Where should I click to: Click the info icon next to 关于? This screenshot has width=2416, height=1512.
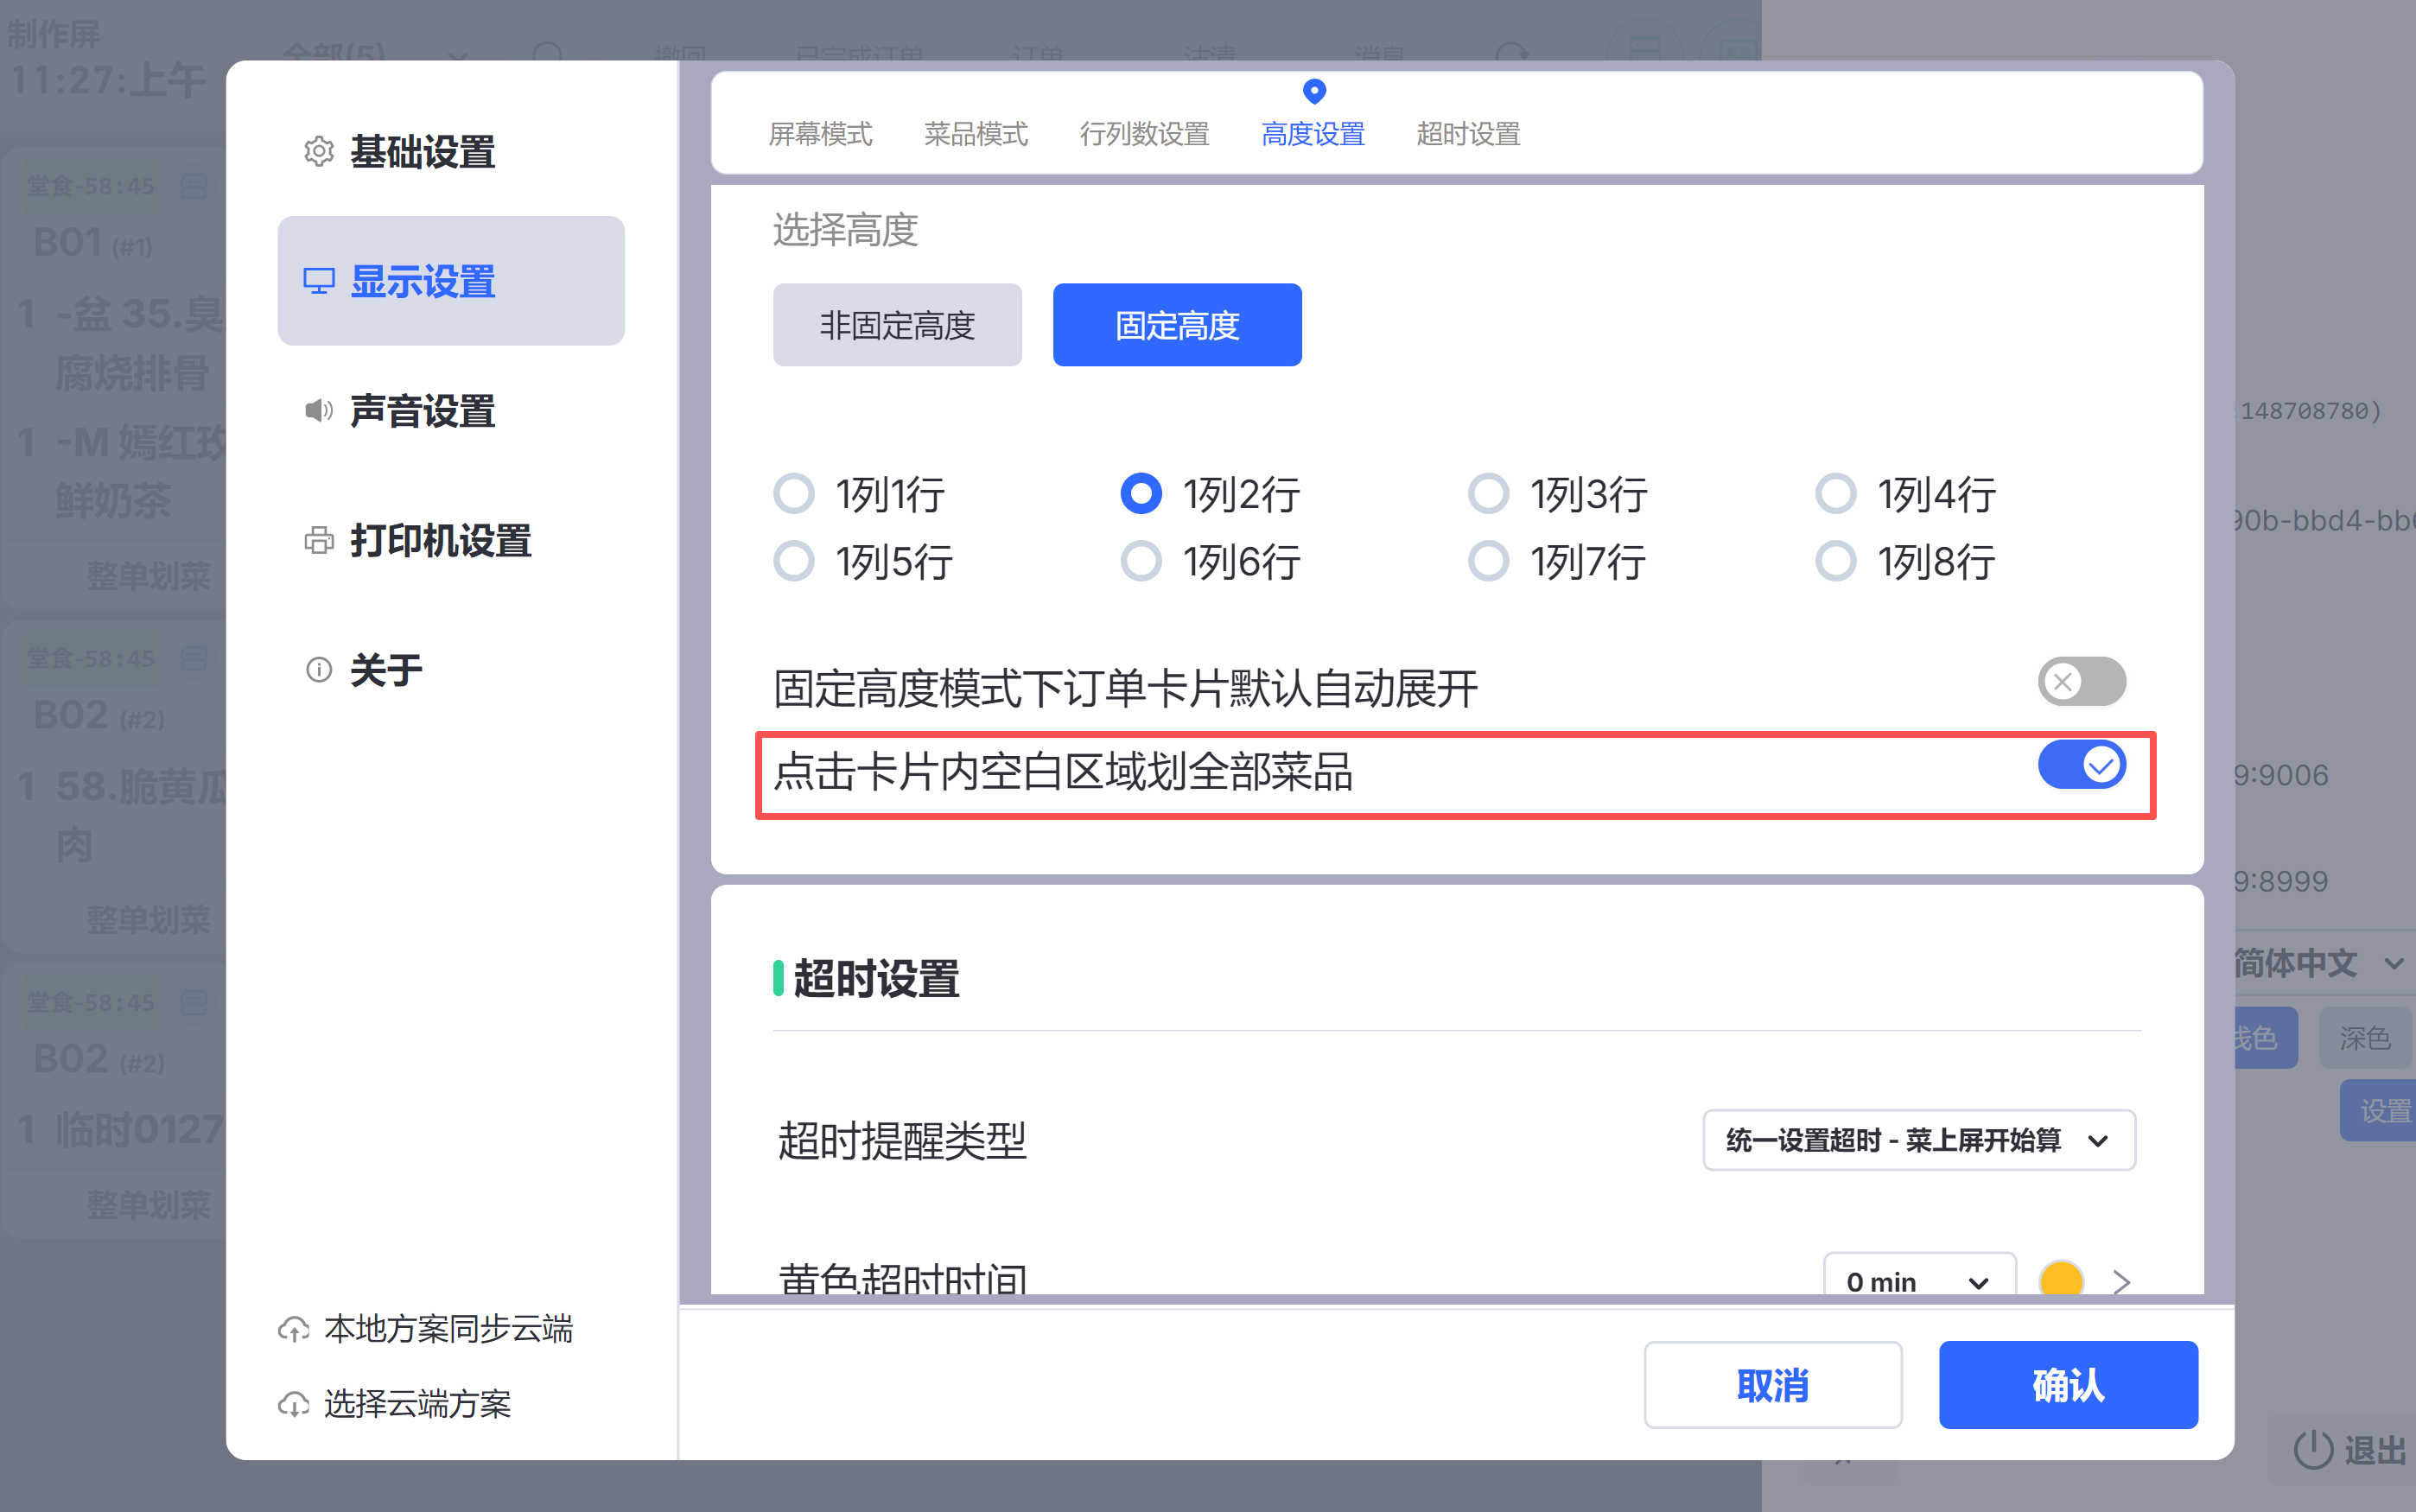318,670
